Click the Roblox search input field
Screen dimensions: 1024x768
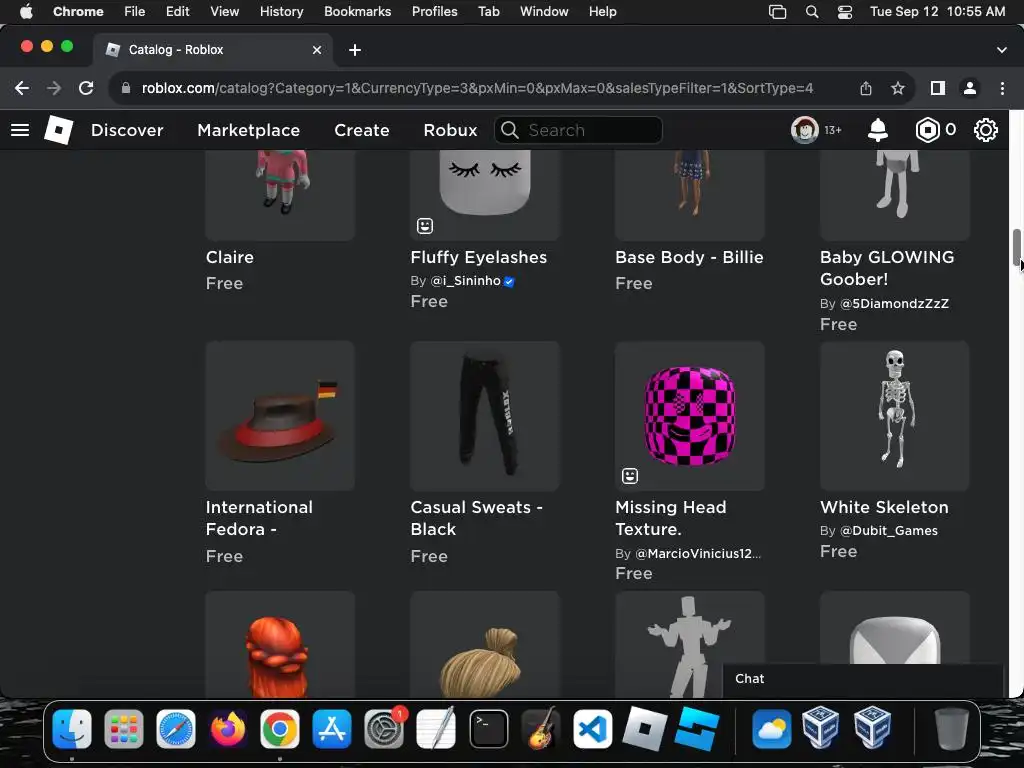pyautogui.click(x=578, y=130)
